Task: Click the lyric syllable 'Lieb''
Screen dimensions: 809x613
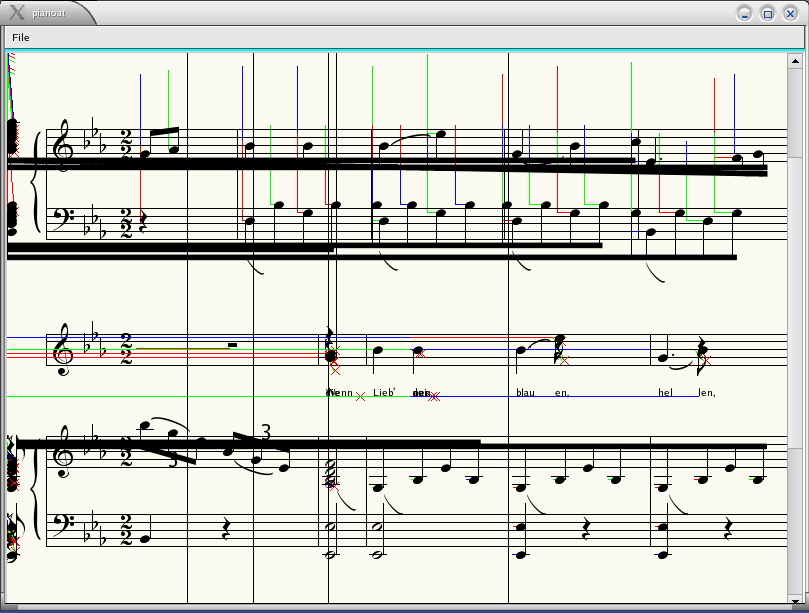Action: pos(385,393)
